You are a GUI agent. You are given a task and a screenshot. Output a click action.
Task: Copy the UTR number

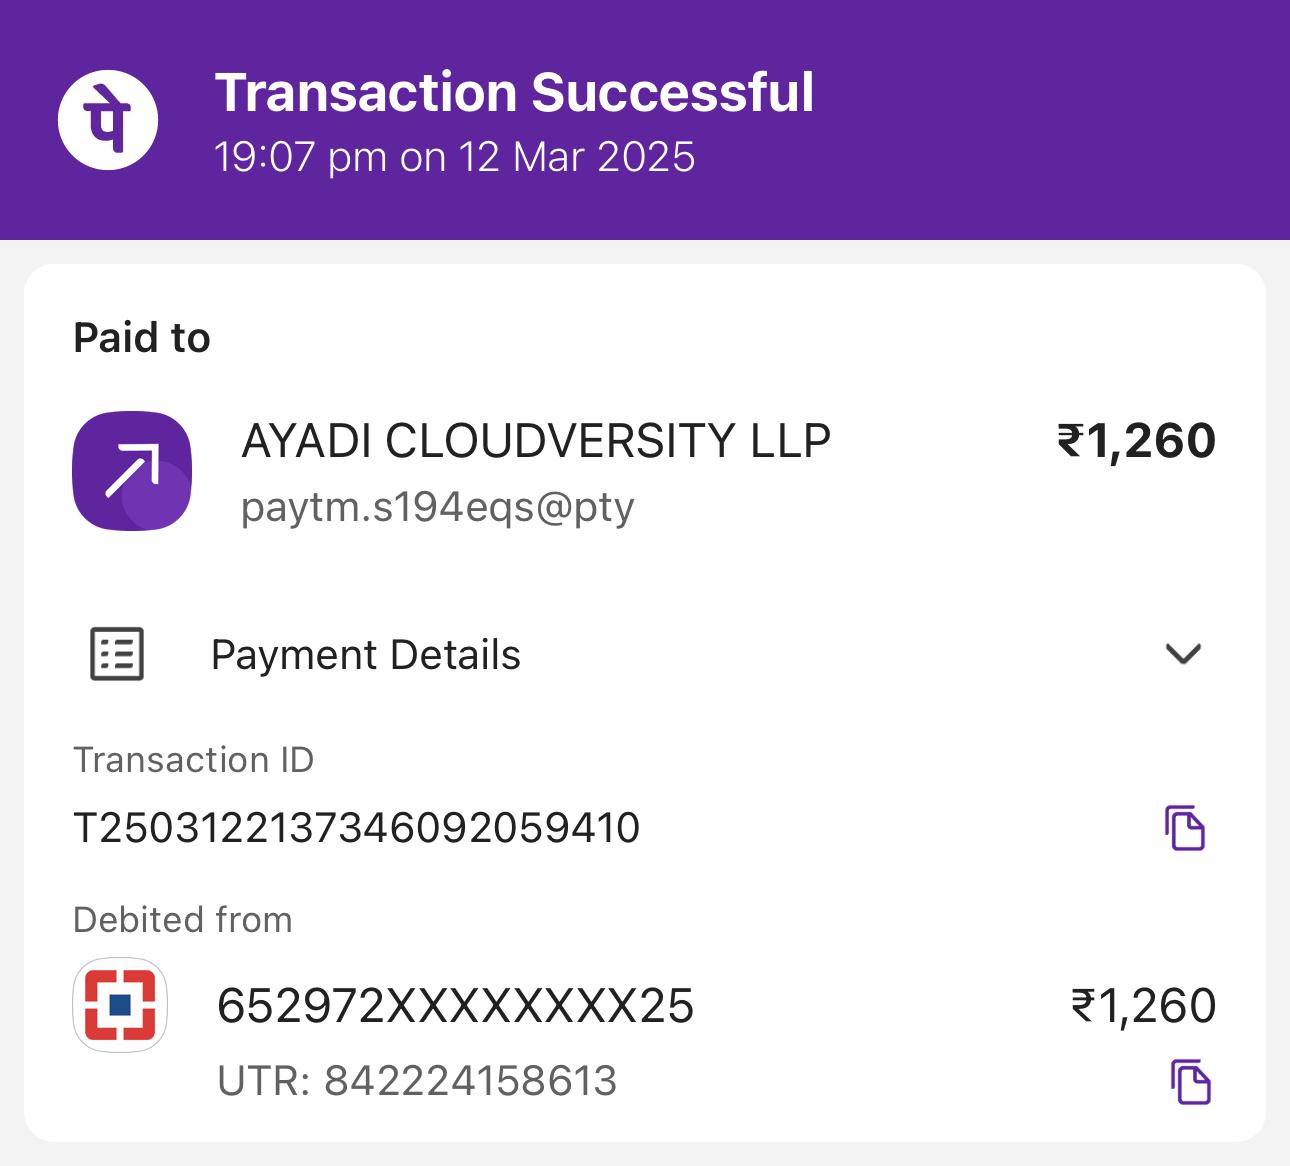pos(1190,1082)
